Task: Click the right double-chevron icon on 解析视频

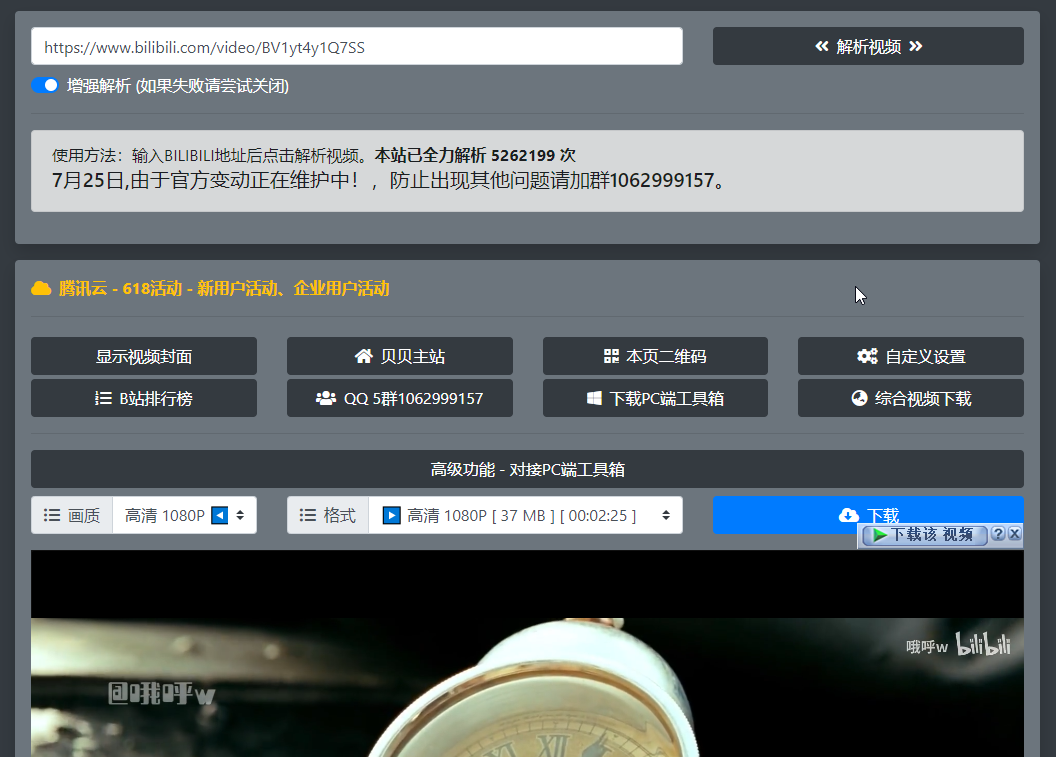Action: click(915, 46)
